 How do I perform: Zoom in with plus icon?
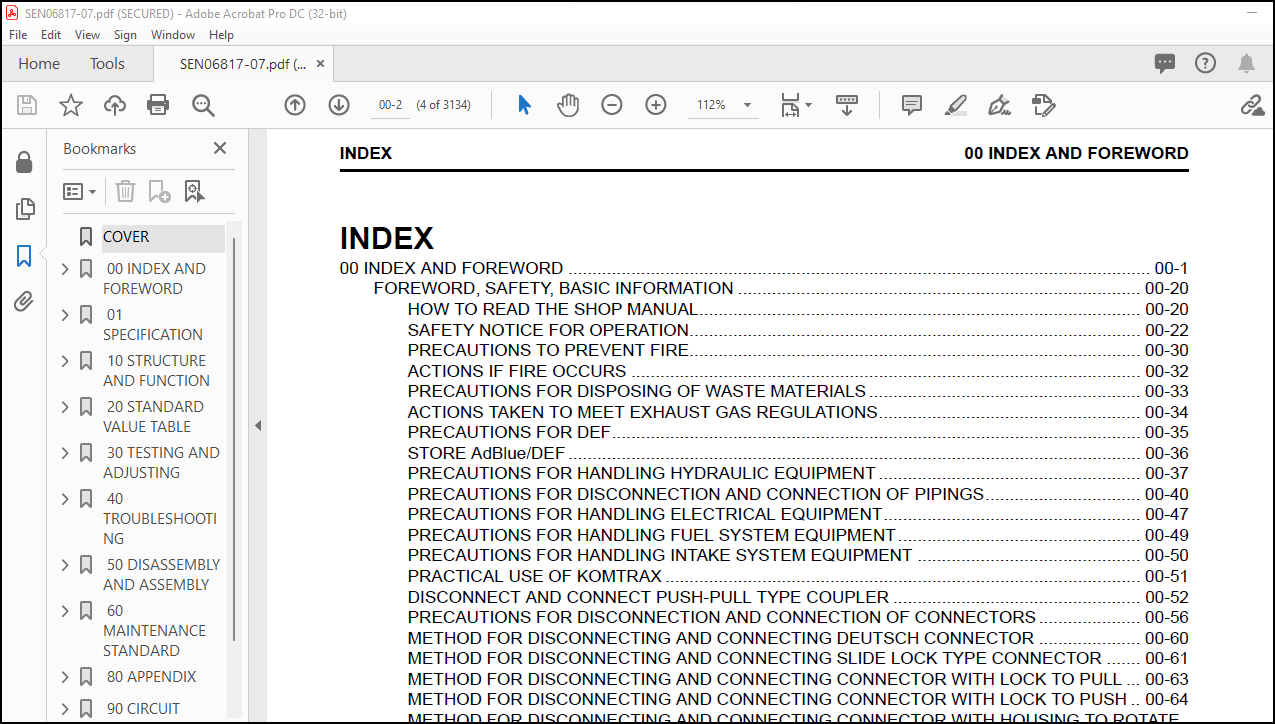click(x=656, y=105)
